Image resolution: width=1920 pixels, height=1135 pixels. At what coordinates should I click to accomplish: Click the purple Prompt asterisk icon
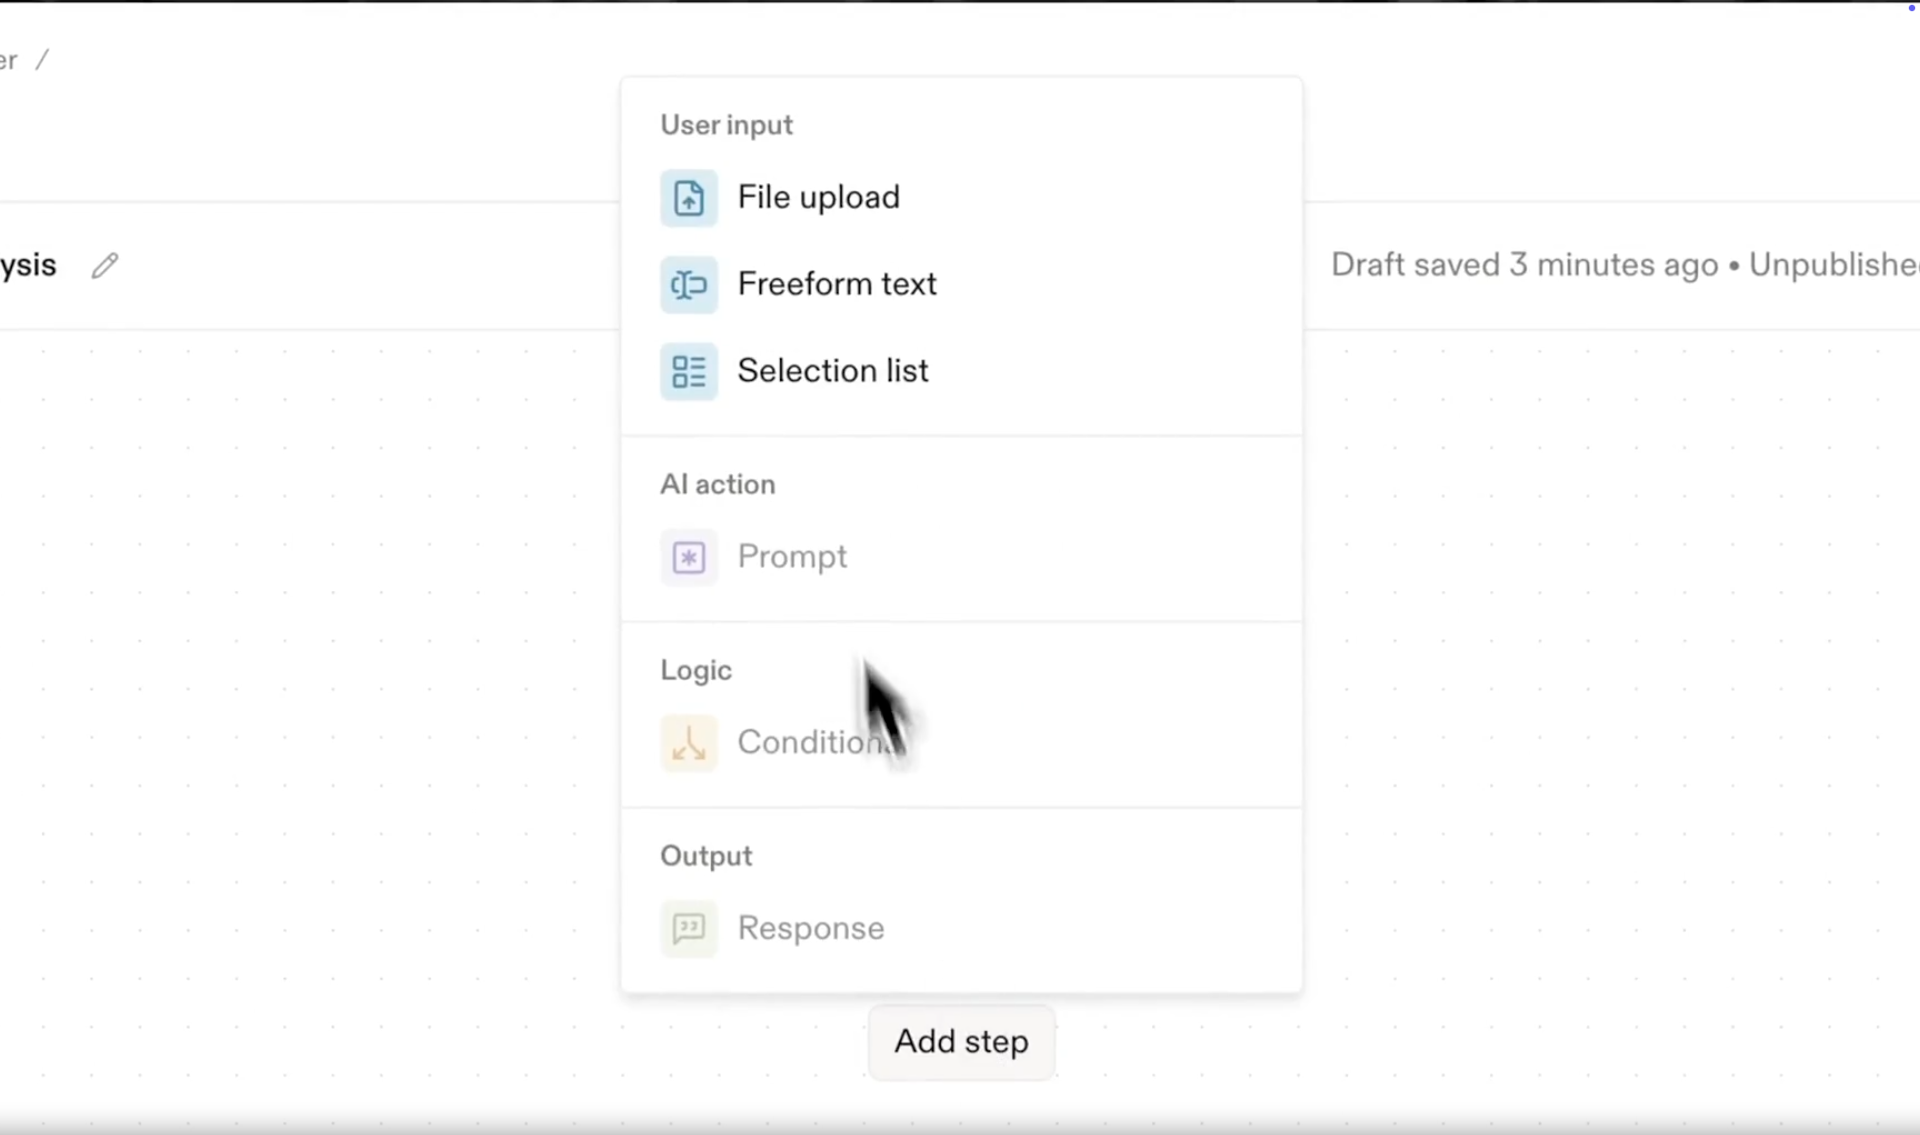click(x=688, y=557)
